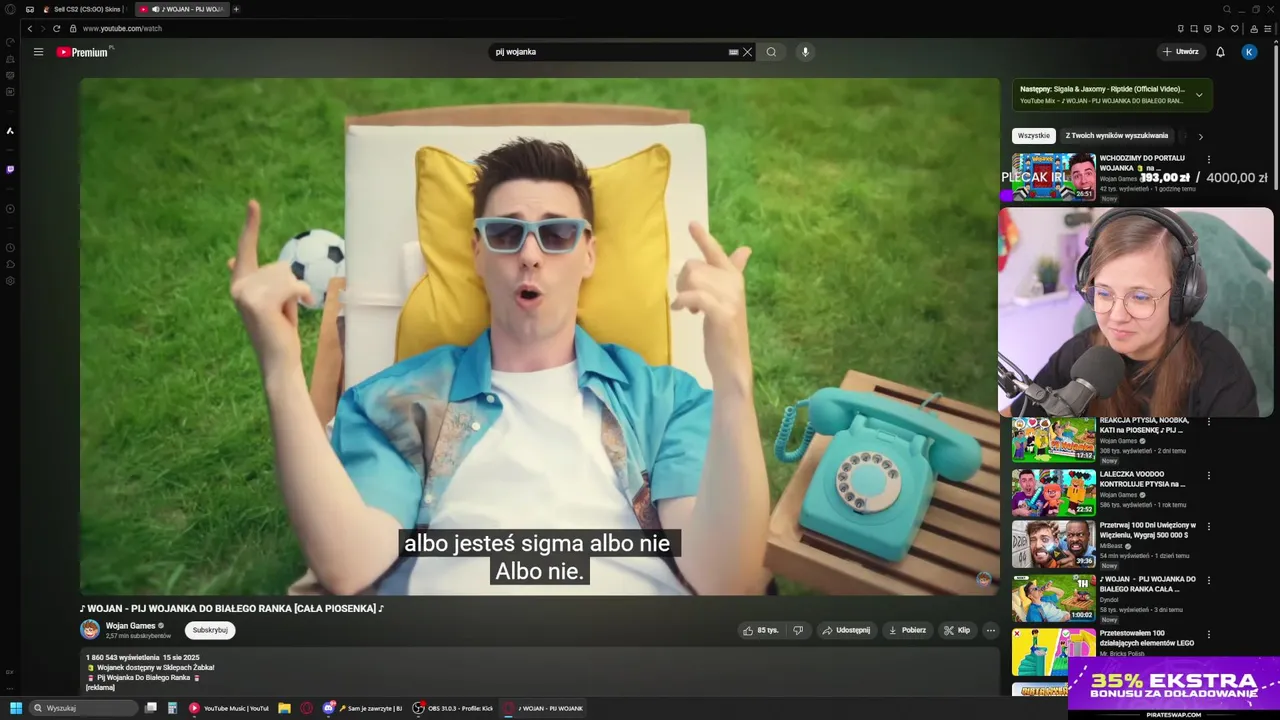
Task: Select the Wszystkie filter chip
Action: click(x=1034, y=135)
